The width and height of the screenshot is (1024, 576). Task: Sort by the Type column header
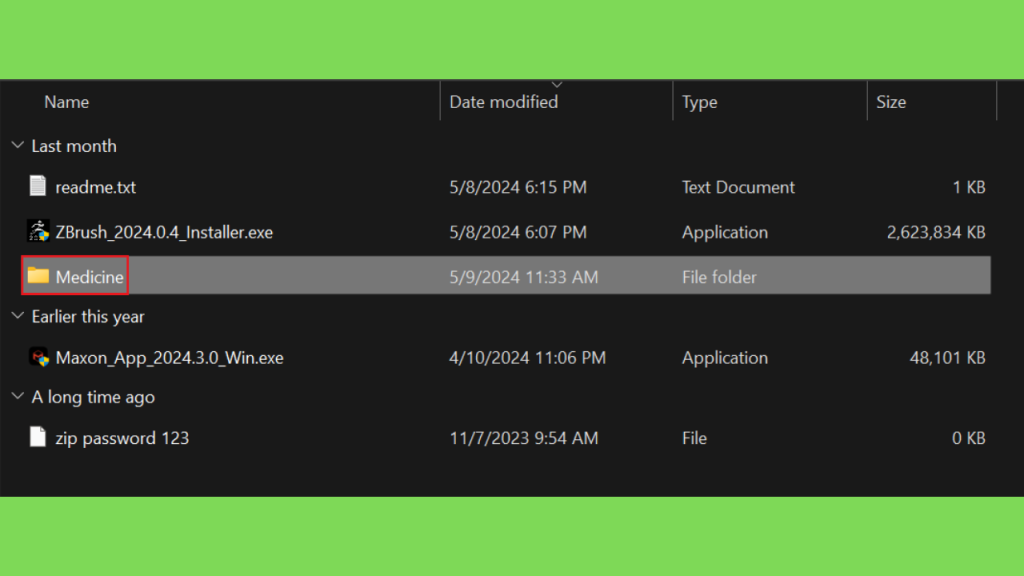[x=699, y=103]
